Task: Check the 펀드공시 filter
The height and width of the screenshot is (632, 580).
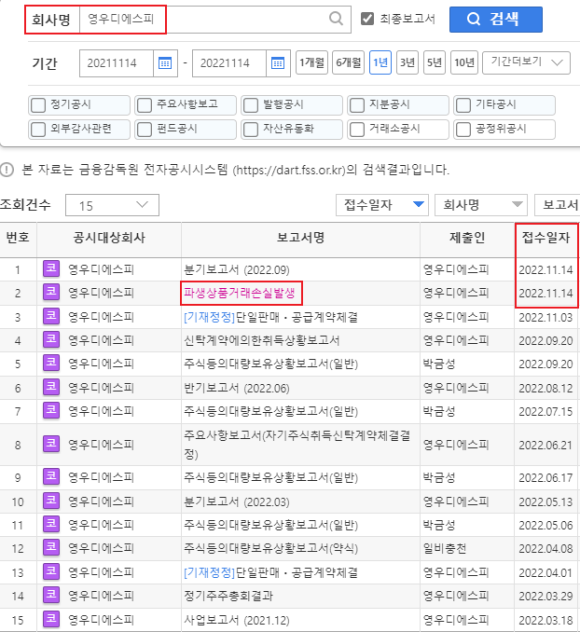Action: (x=144, y=129)
